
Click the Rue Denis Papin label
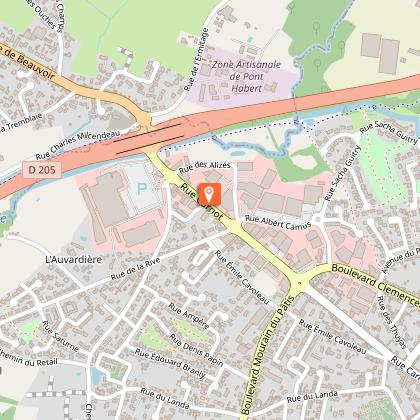click(196, 350)
